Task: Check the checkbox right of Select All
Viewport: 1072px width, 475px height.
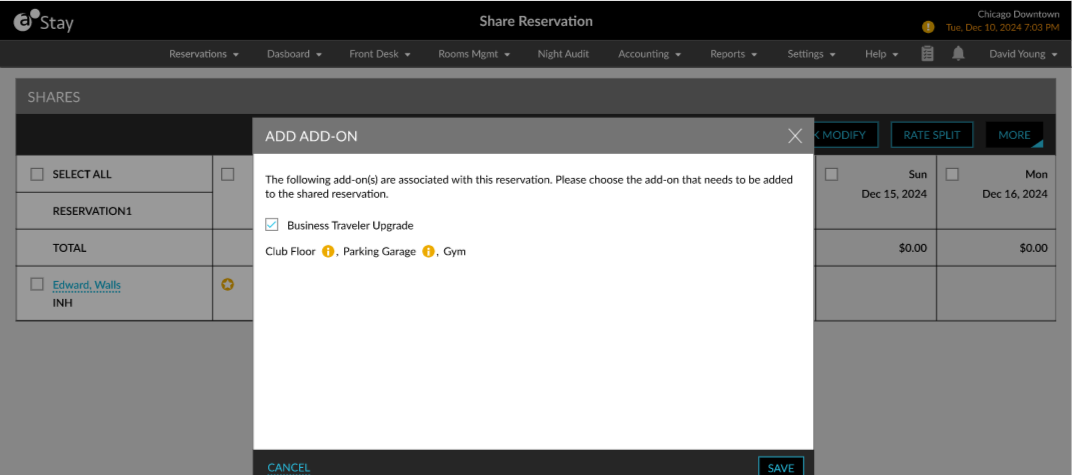Action: point(228,174)
